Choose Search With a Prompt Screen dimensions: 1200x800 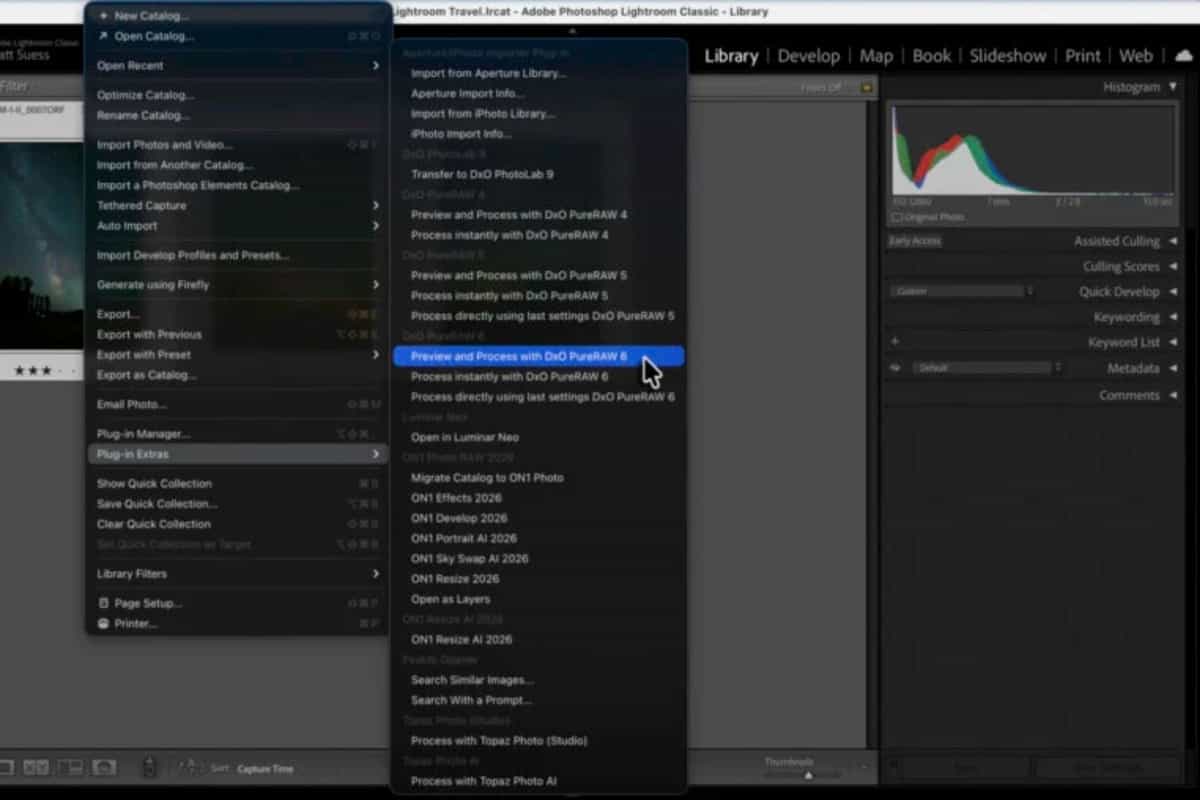coord(539,700)
